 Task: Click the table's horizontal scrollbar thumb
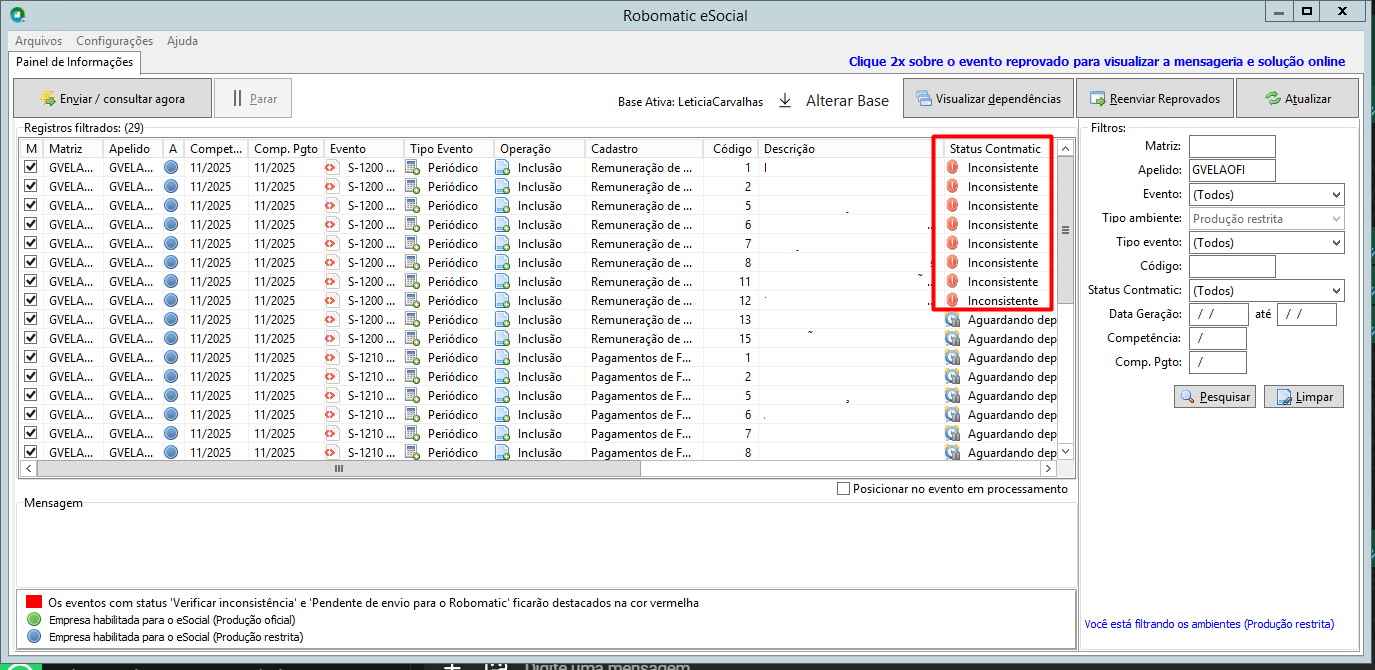click(339, 468)
